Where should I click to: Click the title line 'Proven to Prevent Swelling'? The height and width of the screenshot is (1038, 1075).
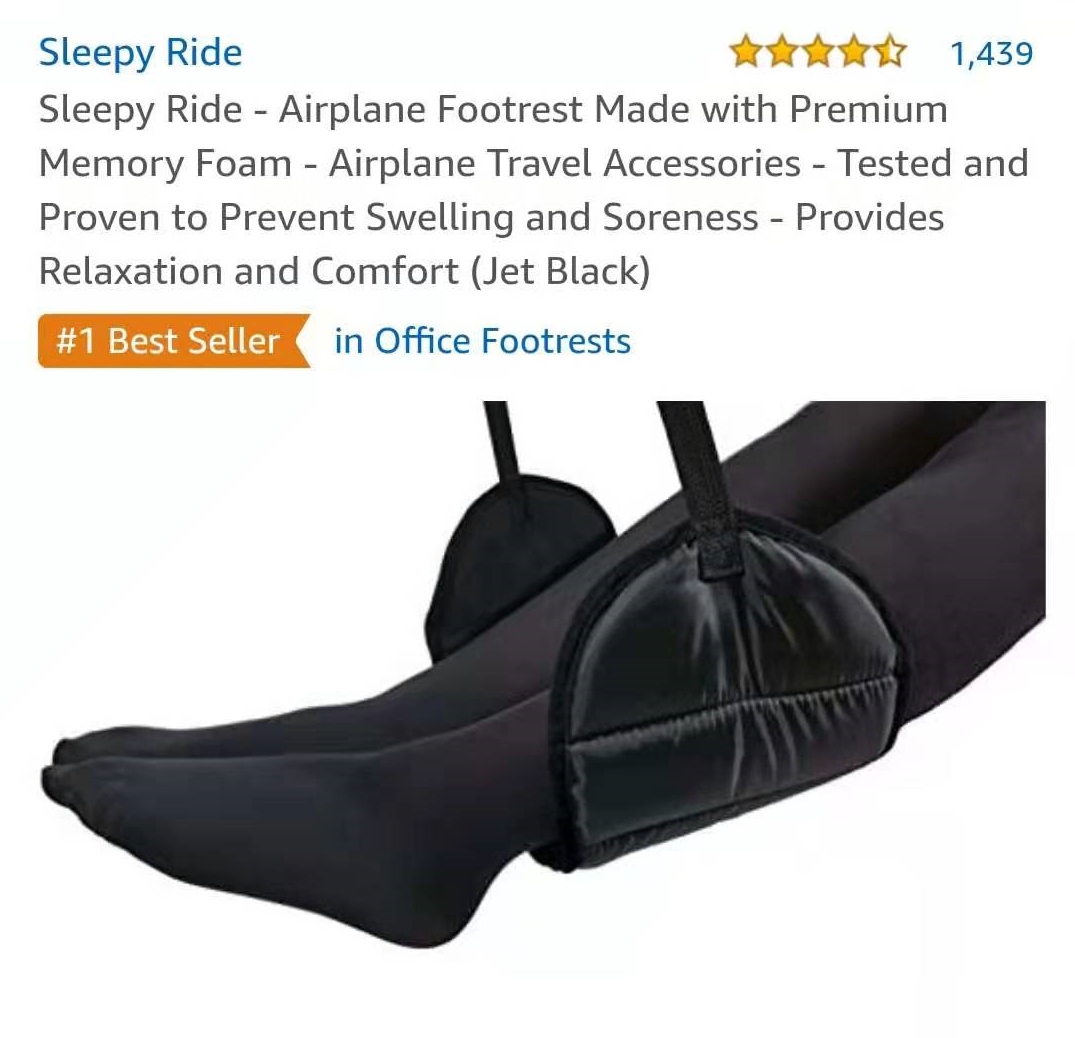pos(491,217)
